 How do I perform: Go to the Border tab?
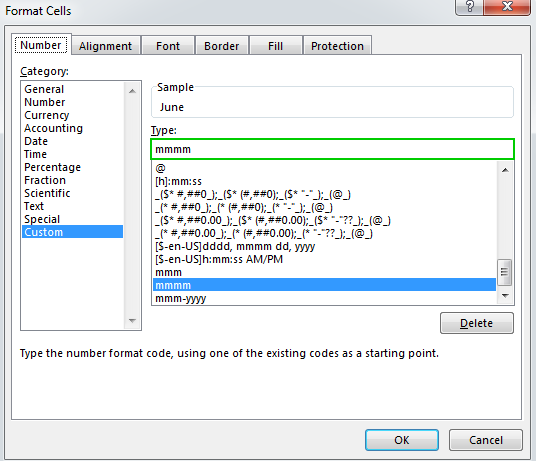click(x=222, y=46)
